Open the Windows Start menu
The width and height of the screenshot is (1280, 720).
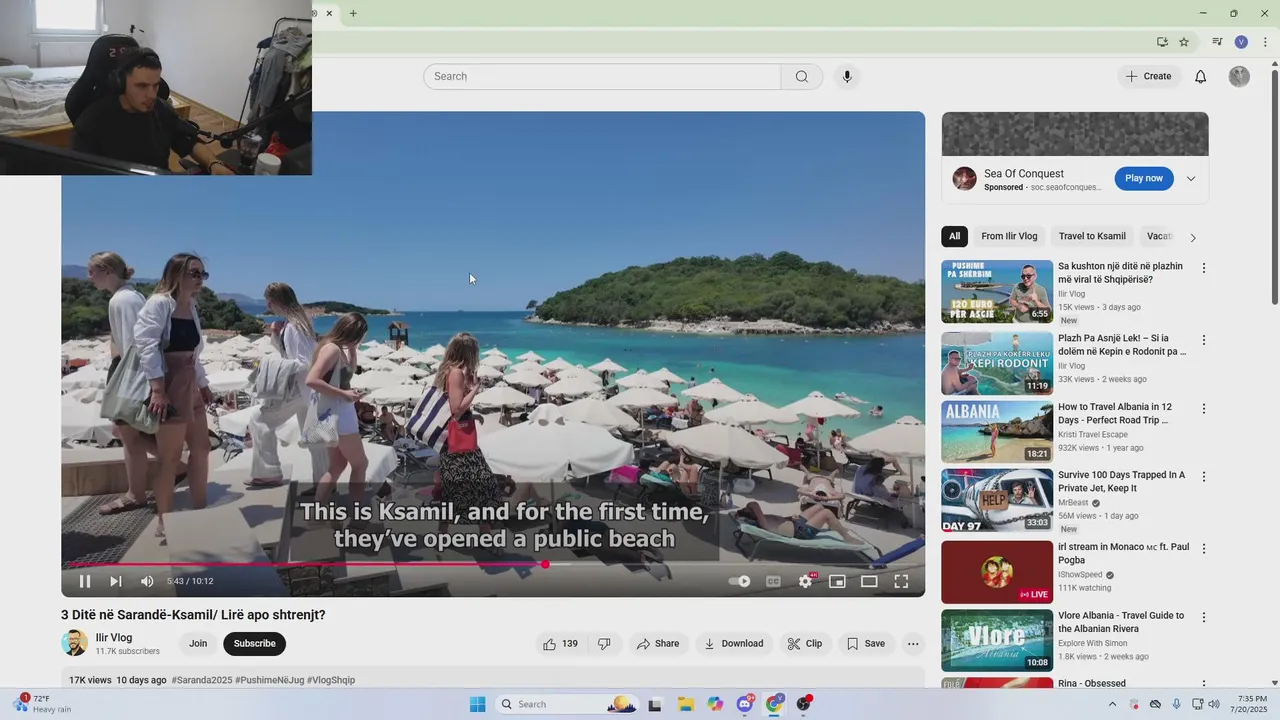[x=477, y=704]
